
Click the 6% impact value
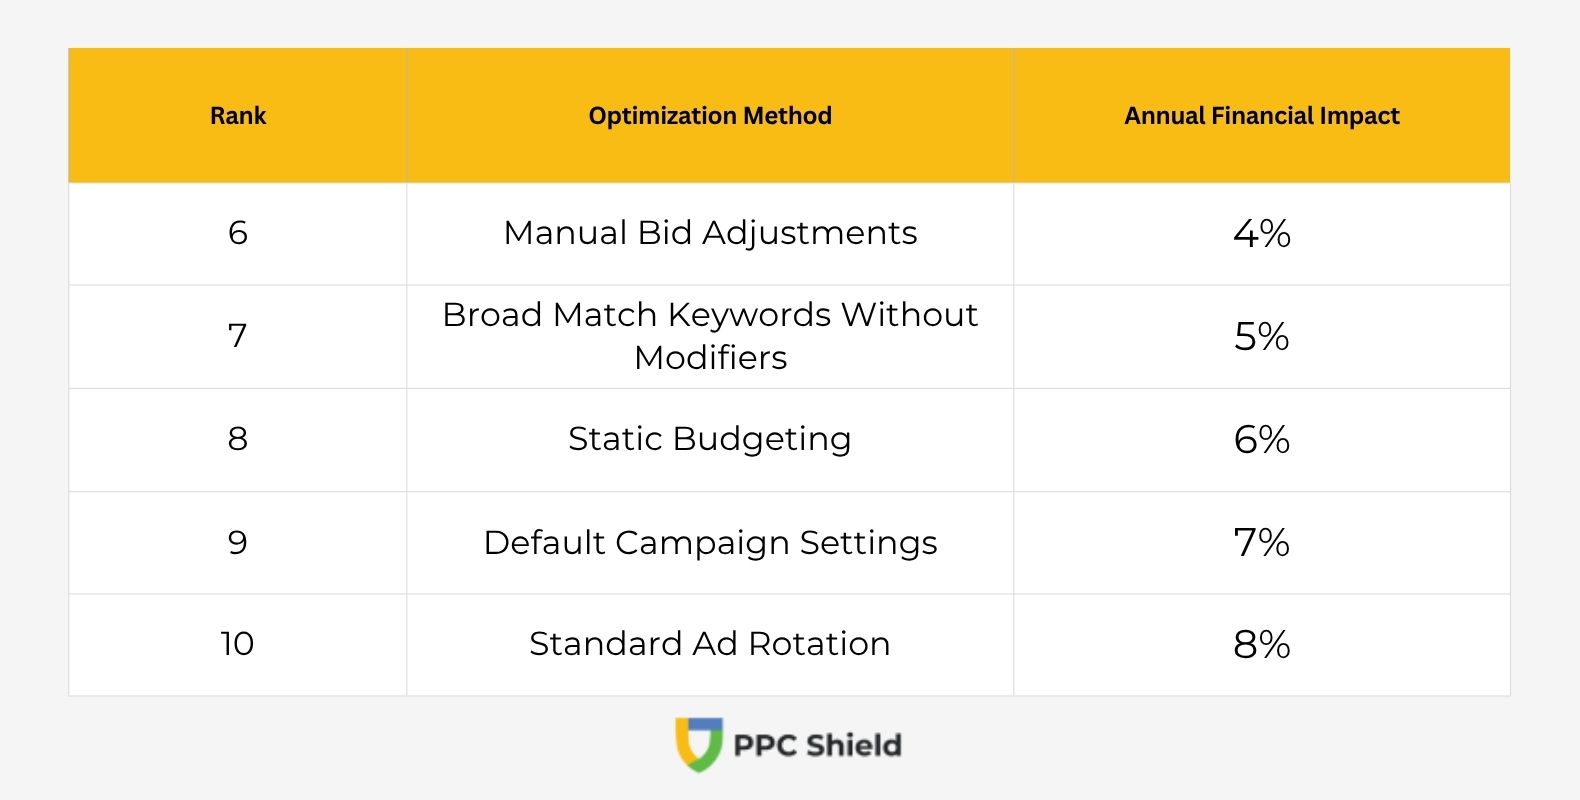(1261, 439)
